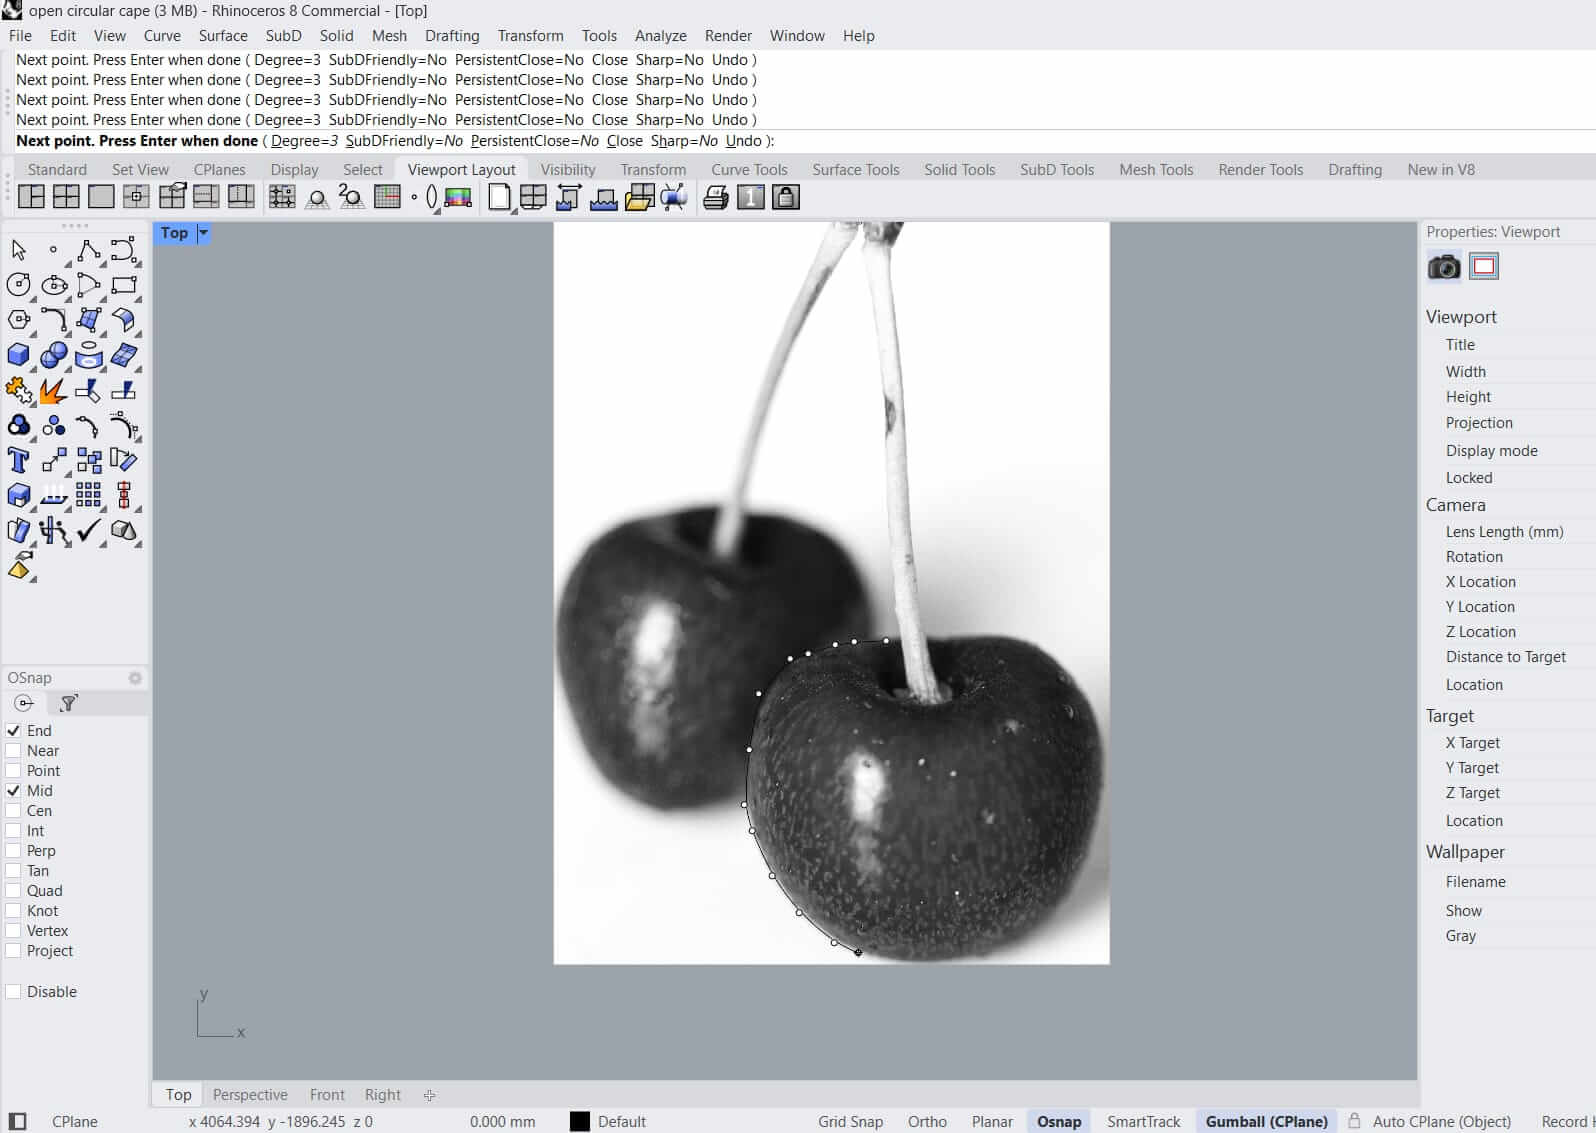Open the Curve menu
Image resolution: width=1596 pixels, height=1133 pixels.
[x=162, y=35]
